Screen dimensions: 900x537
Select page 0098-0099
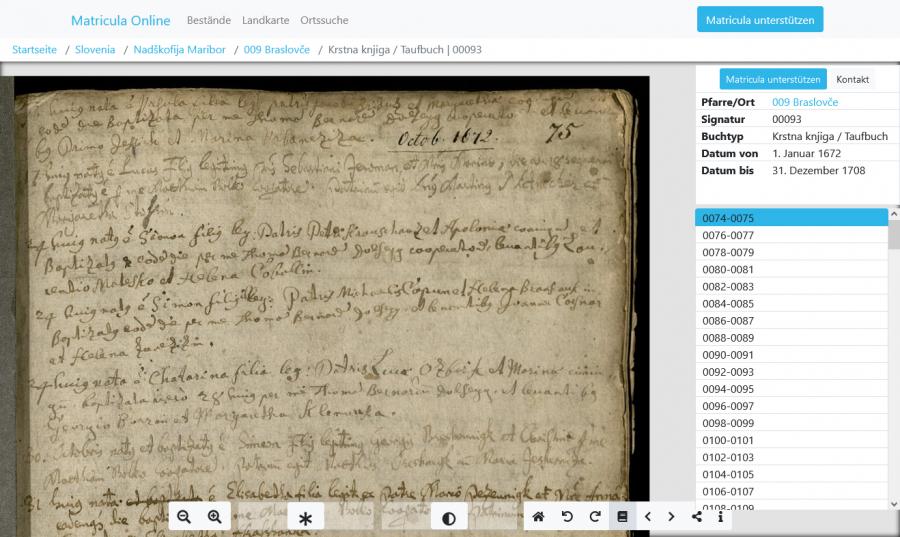pos(792,423)
